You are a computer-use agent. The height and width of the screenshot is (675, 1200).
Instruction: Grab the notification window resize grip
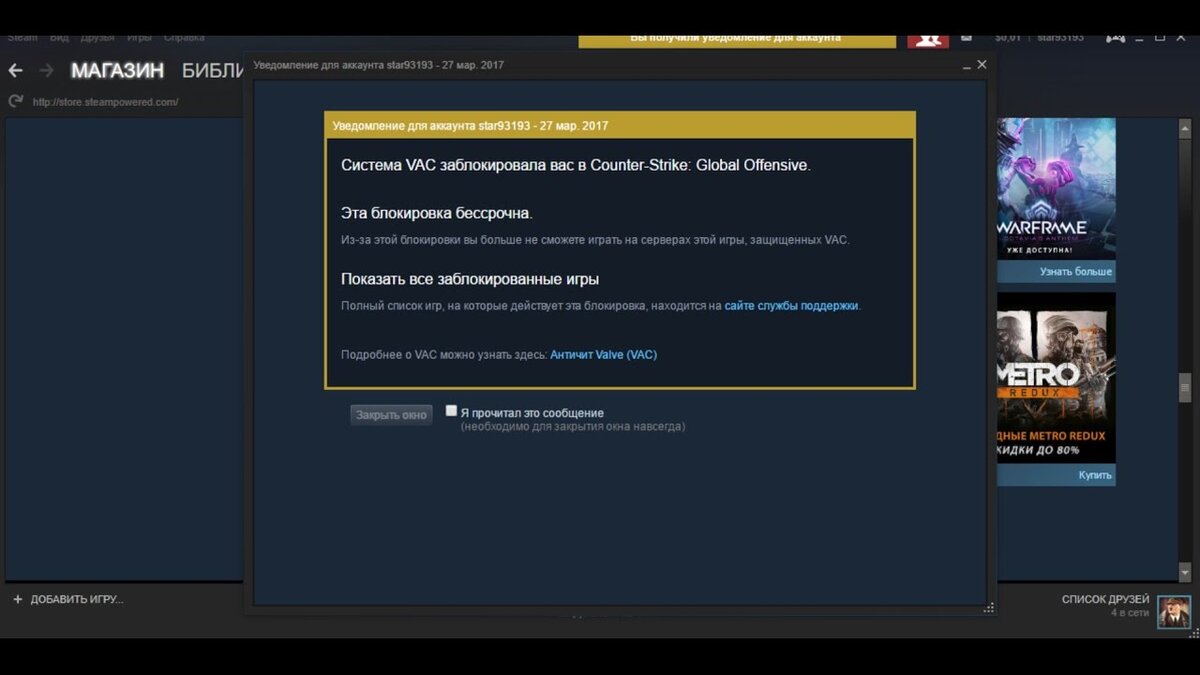989,607
